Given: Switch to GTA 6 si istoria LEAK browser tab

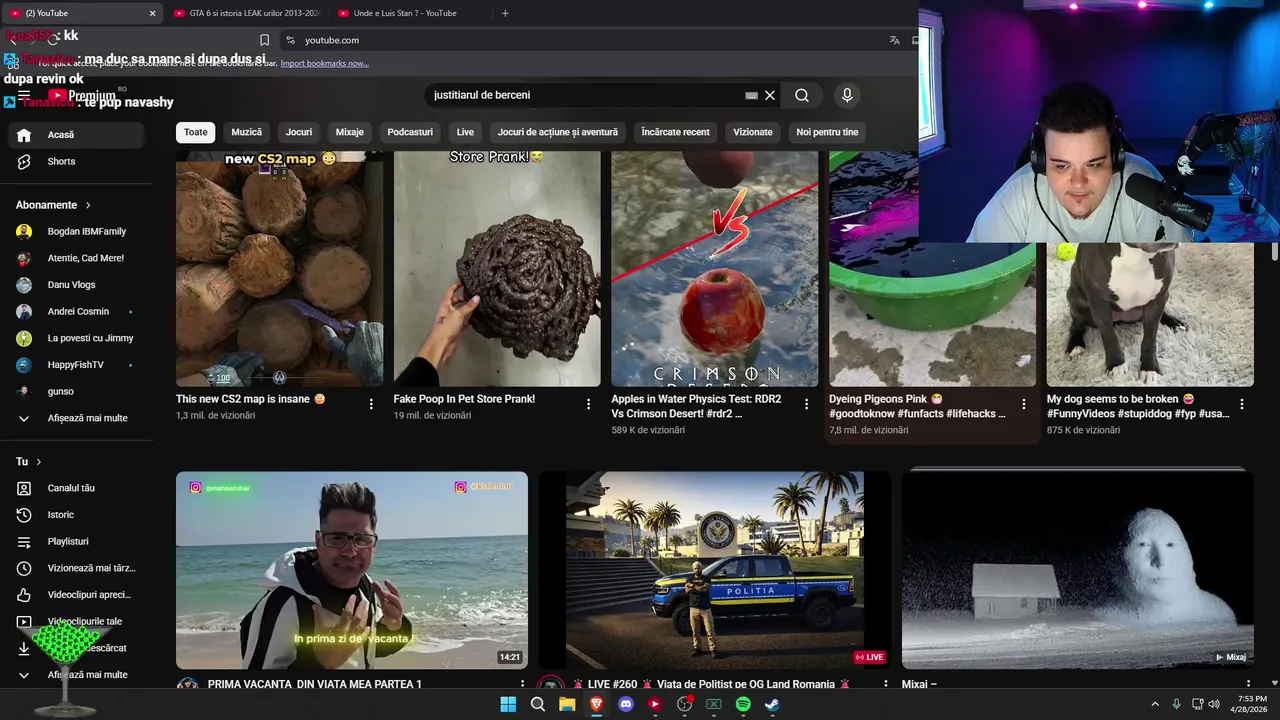Looking at the screenshot, I should point(246,13).
